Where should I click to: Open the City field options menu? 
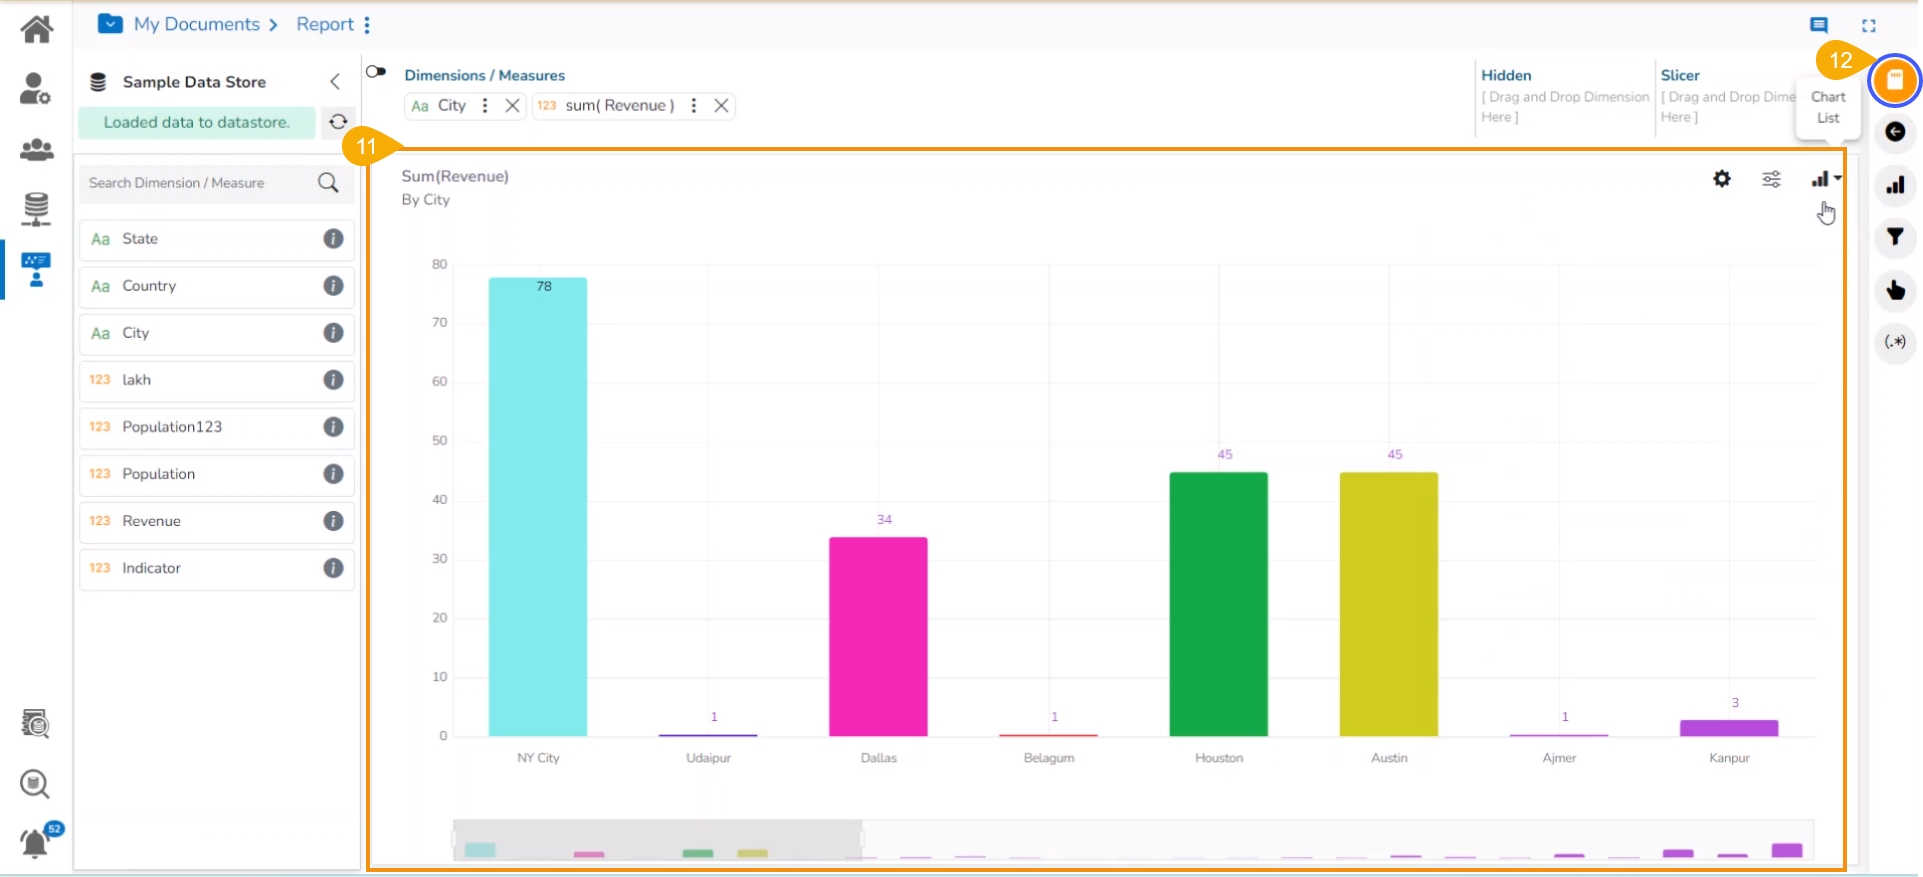pyautogui.click(x=485, y=106)
